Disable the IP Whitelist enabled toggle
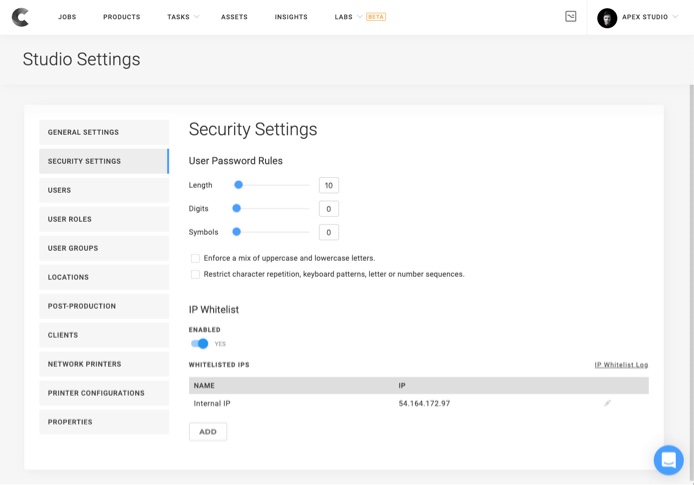Image resolution: width=694 pixels, height=485 pixels. tap(200, 344)
